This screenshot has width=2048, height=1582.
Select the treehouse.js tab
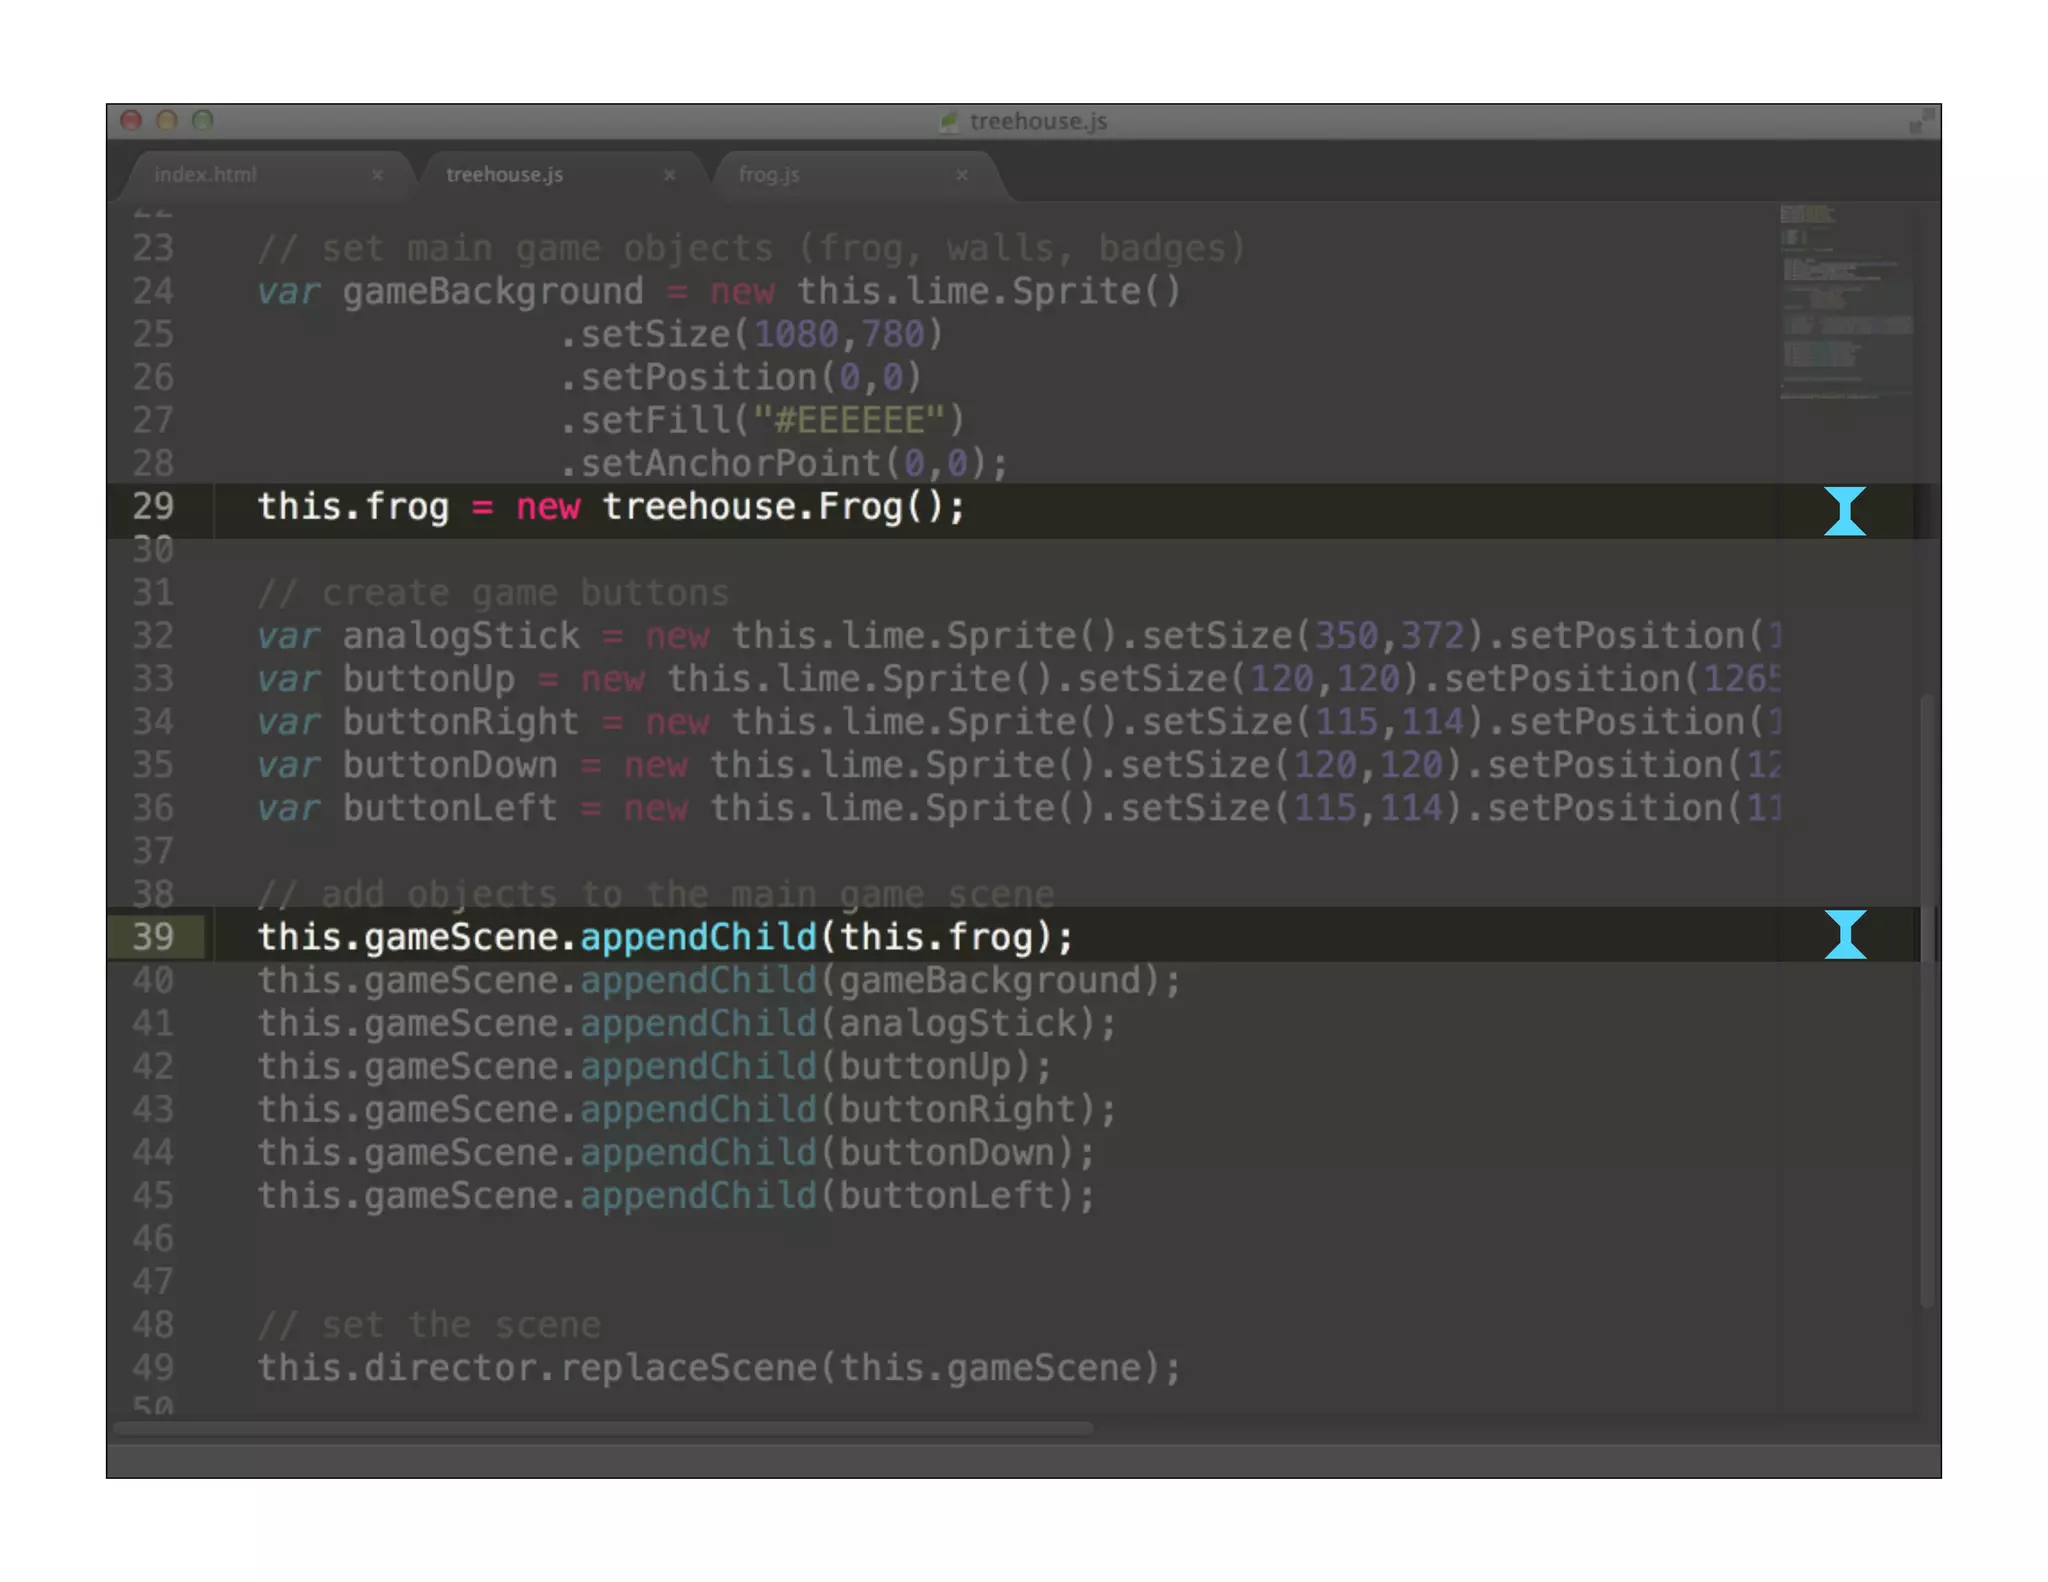pos(504,175)
